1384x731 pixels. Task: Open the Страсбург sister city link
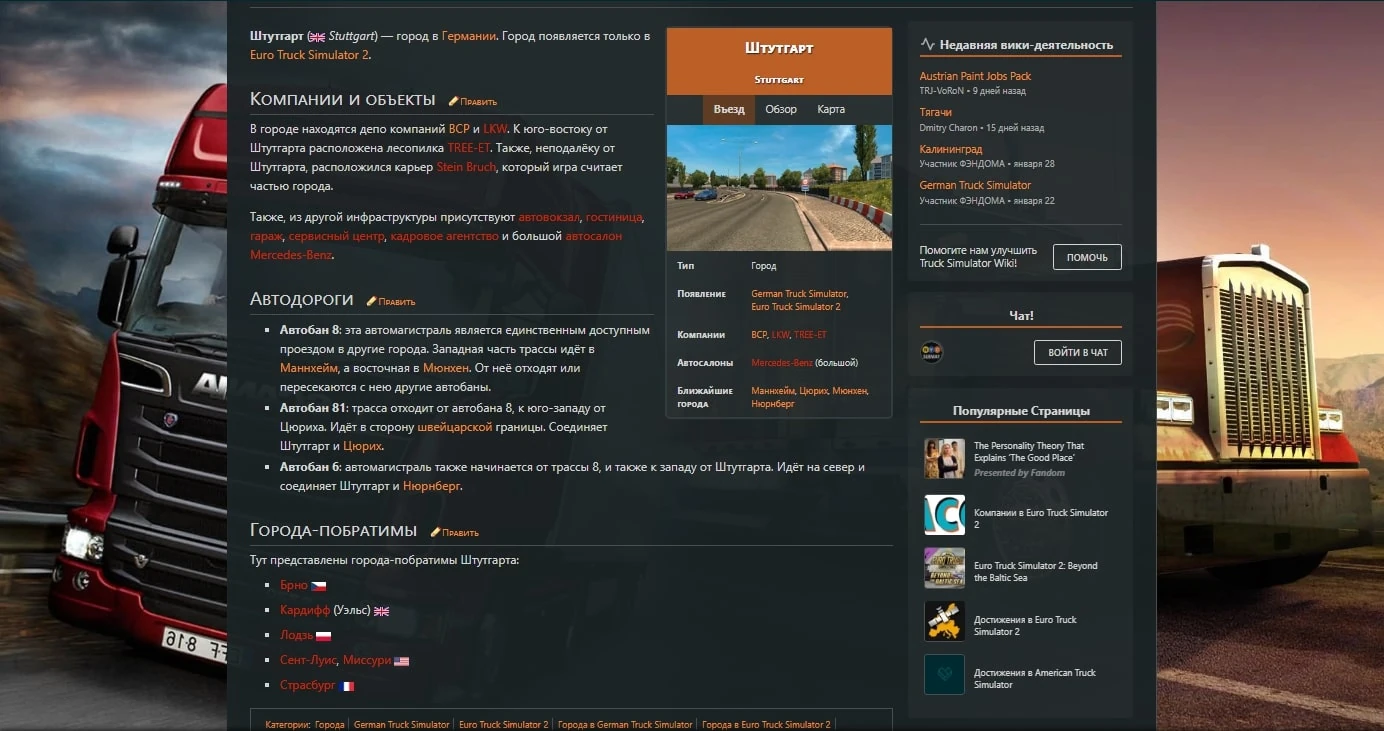308,685
